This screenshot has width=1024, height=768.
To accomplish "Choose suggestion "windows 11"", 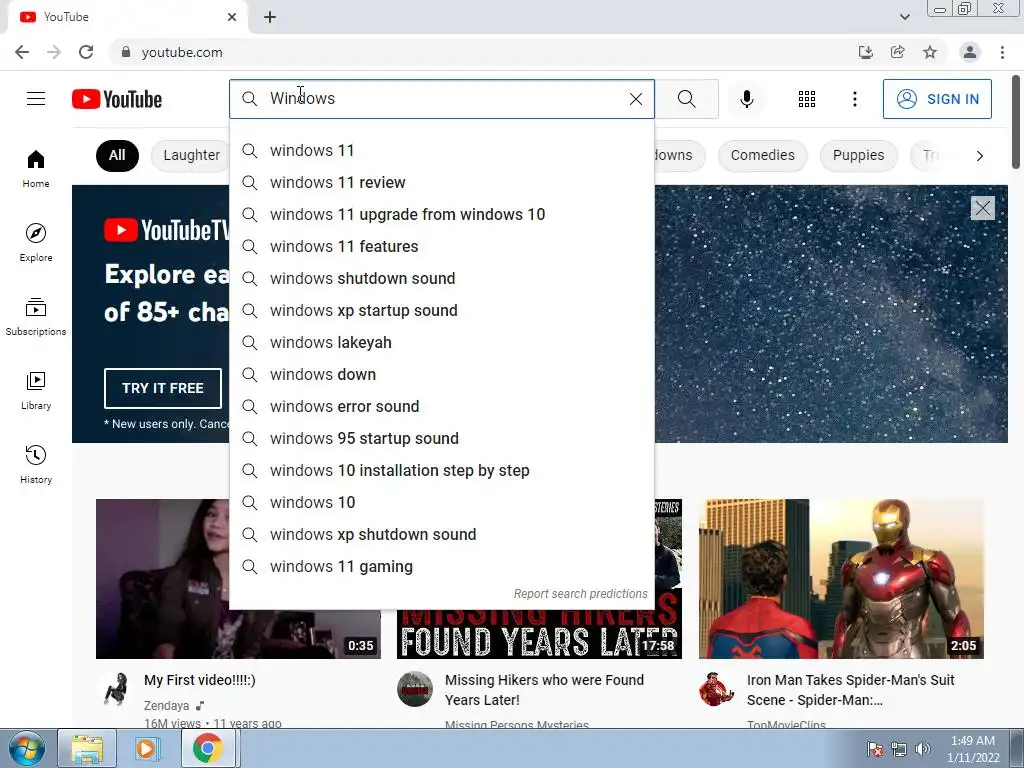I will tap(441, 150).
